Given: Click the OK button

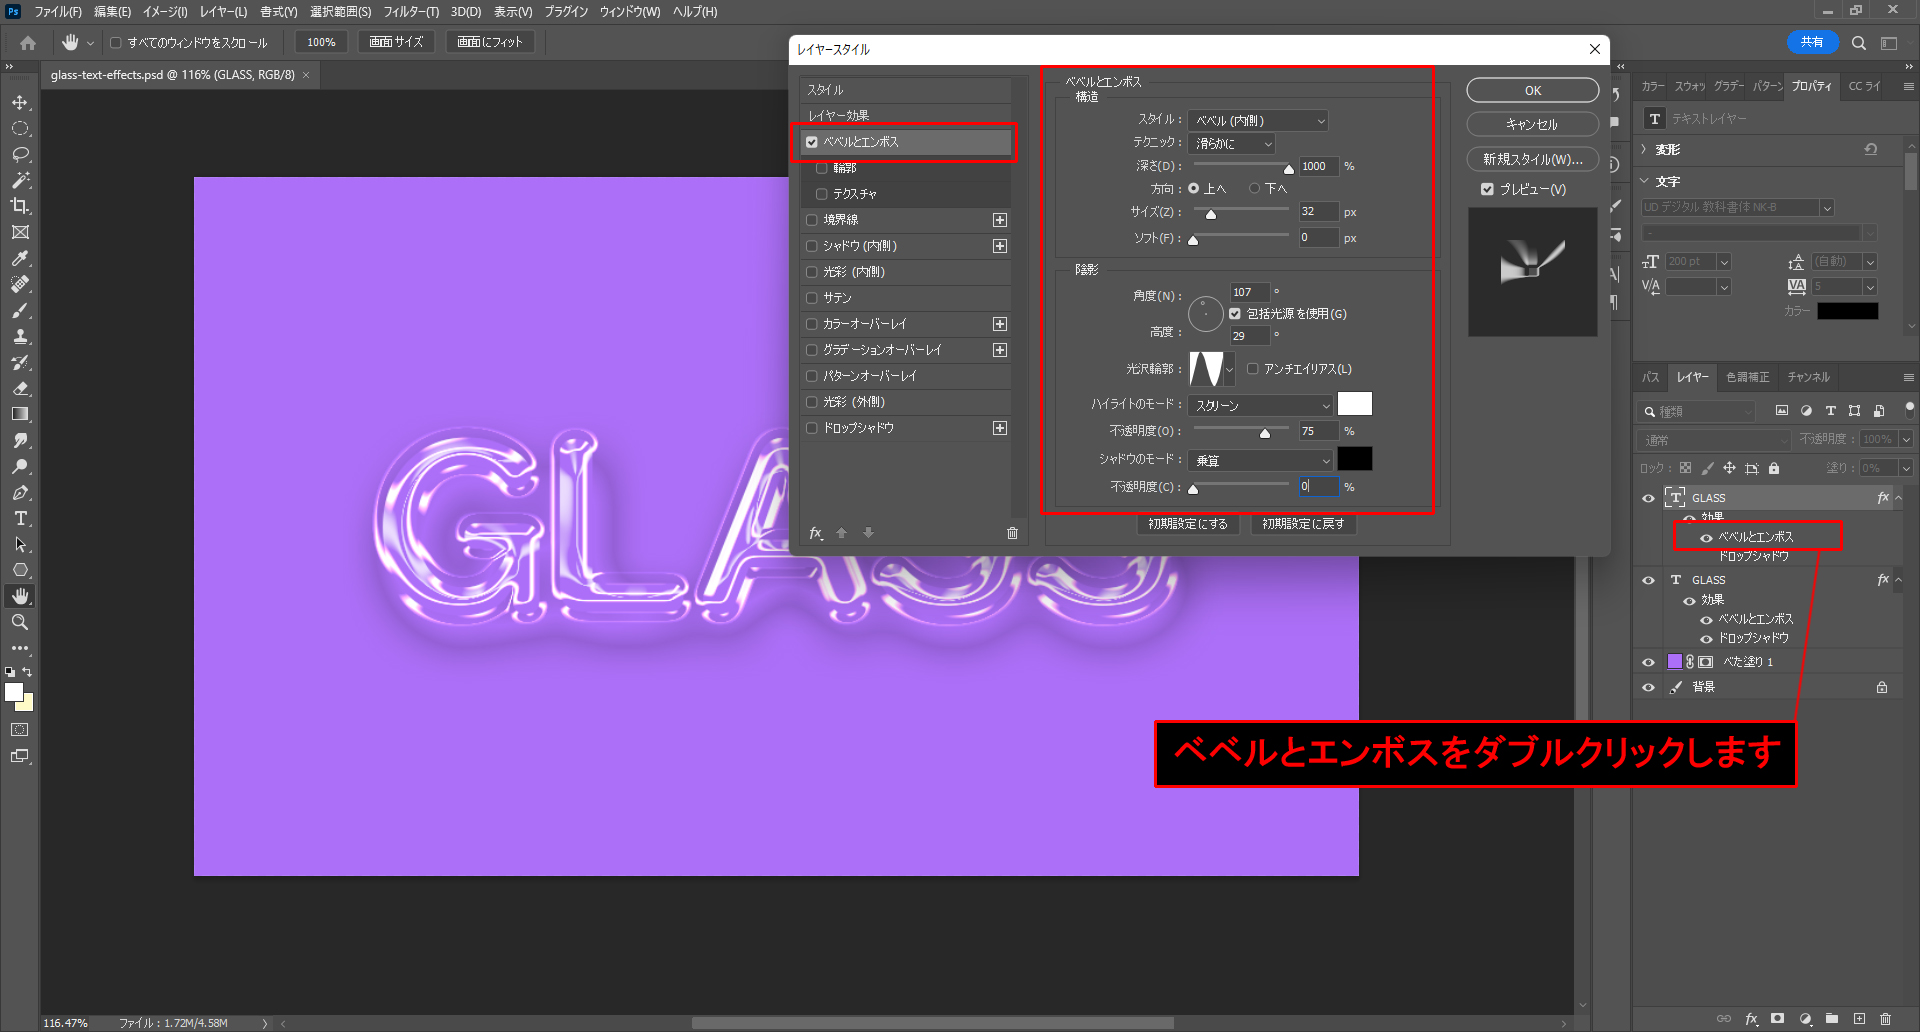Looking at the screenshot, I should (1532, 91).
